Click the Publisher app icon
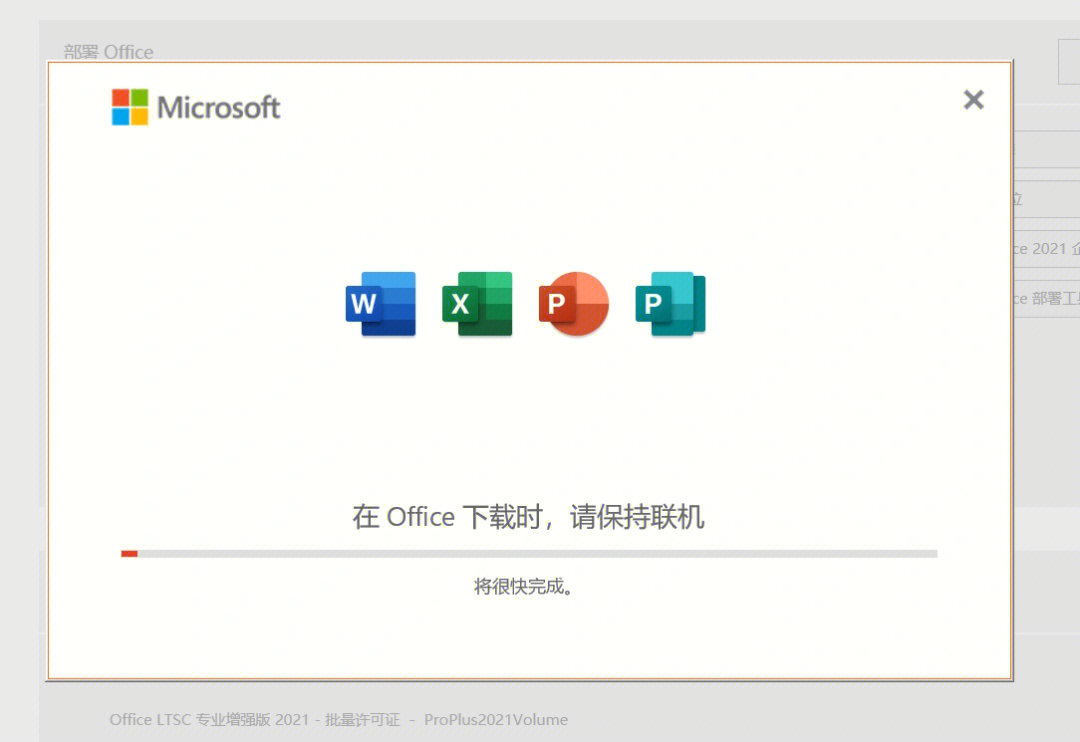Viewport: 1080px width, 742px height. 670,304
